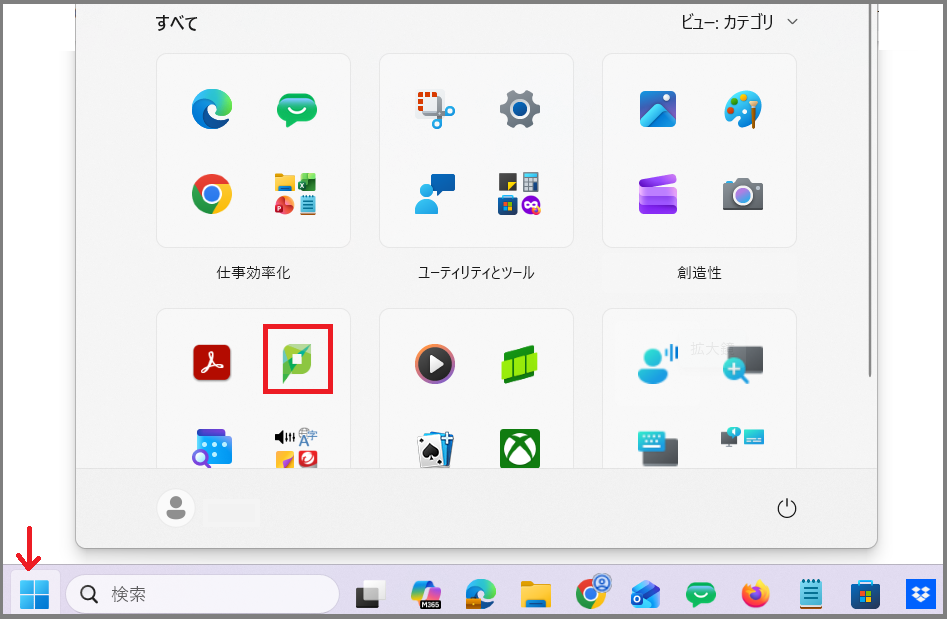Select the 創造性 category label
The image size is (947, 619).
tap(699, 272)
